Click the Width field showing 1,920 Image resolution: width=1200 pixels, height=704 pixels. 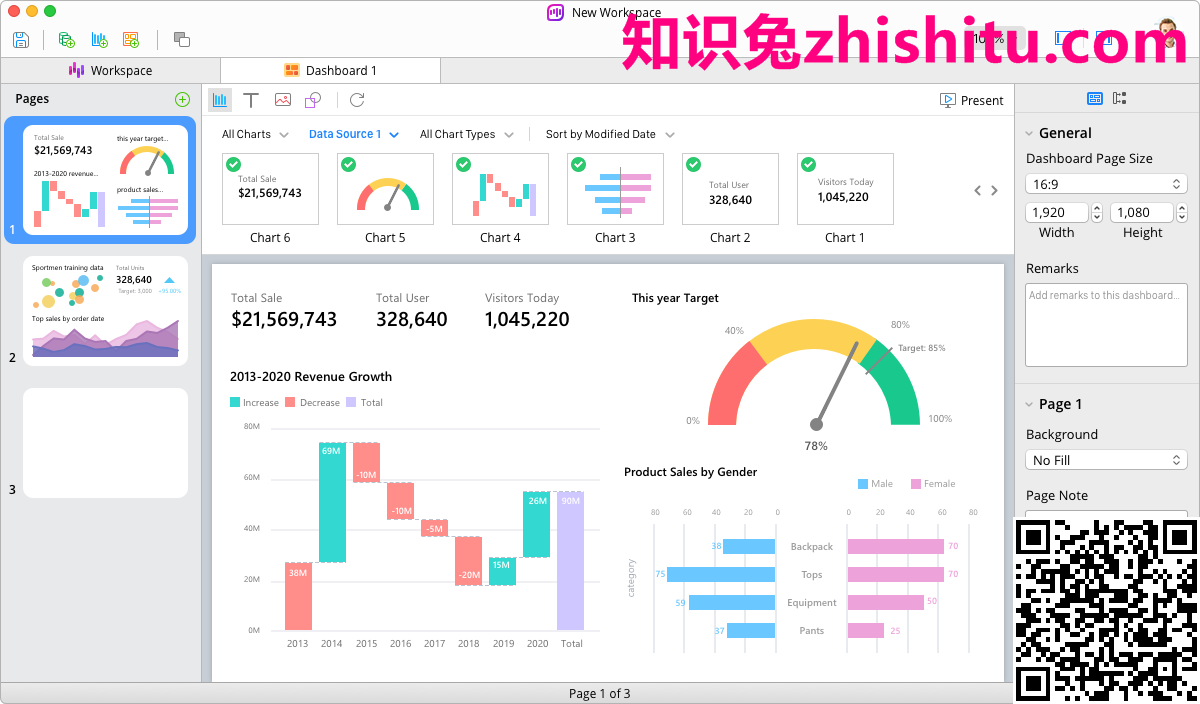1058,213
